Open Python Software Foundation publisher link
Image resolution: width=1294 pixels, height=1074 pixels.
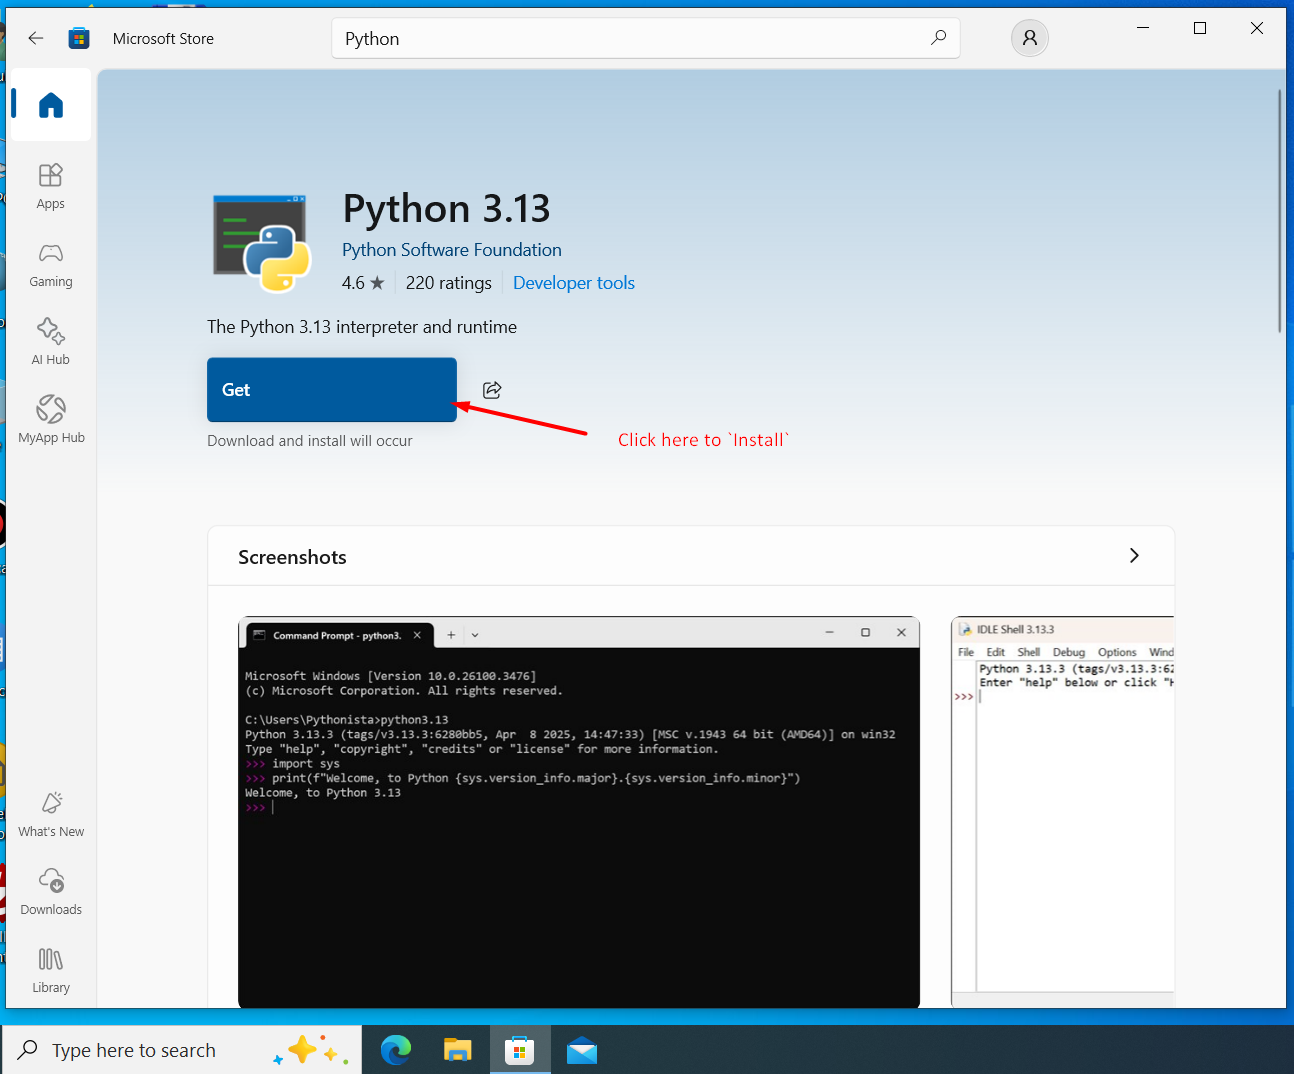(x=452, y=250)
